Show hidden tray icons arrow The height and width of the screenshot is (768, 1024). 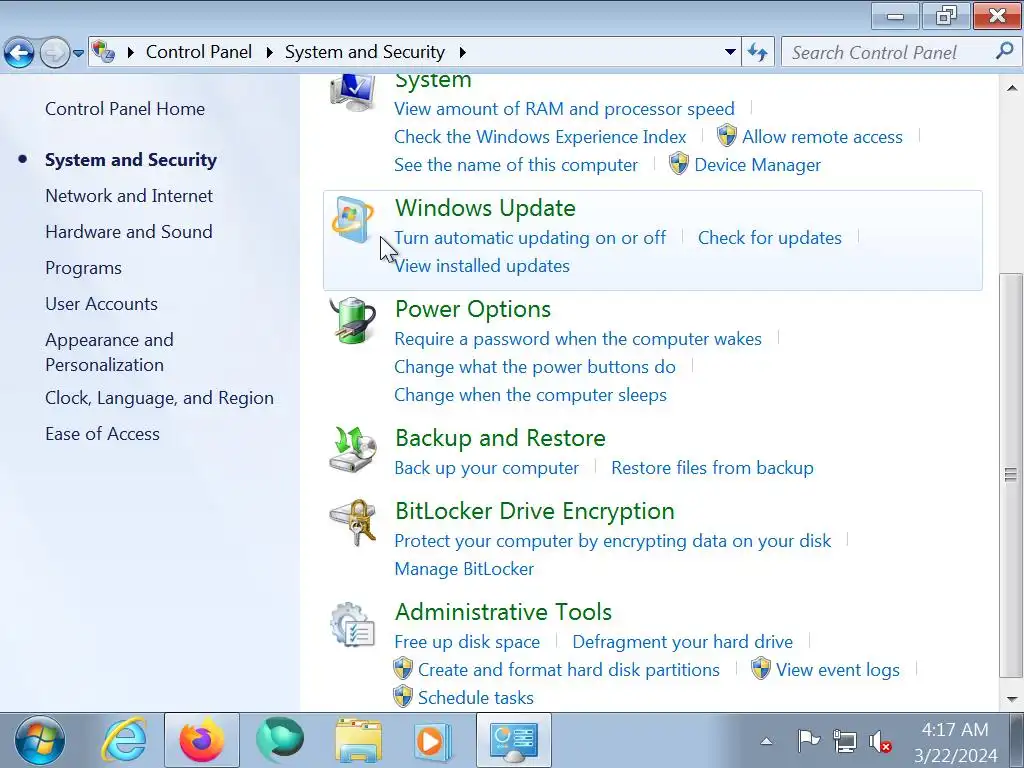pyautogui.click(x=767, y=741)
